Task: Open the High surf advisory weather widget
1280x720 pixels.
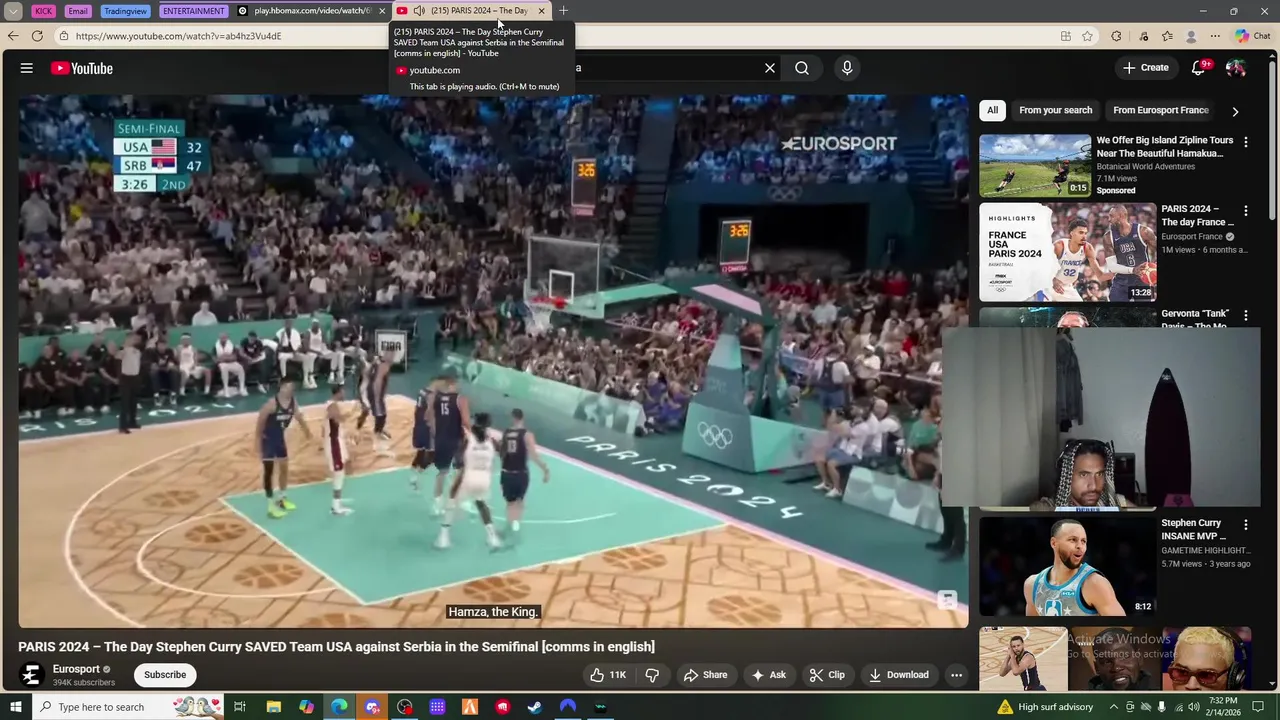Action: (x=1046, y=707)
